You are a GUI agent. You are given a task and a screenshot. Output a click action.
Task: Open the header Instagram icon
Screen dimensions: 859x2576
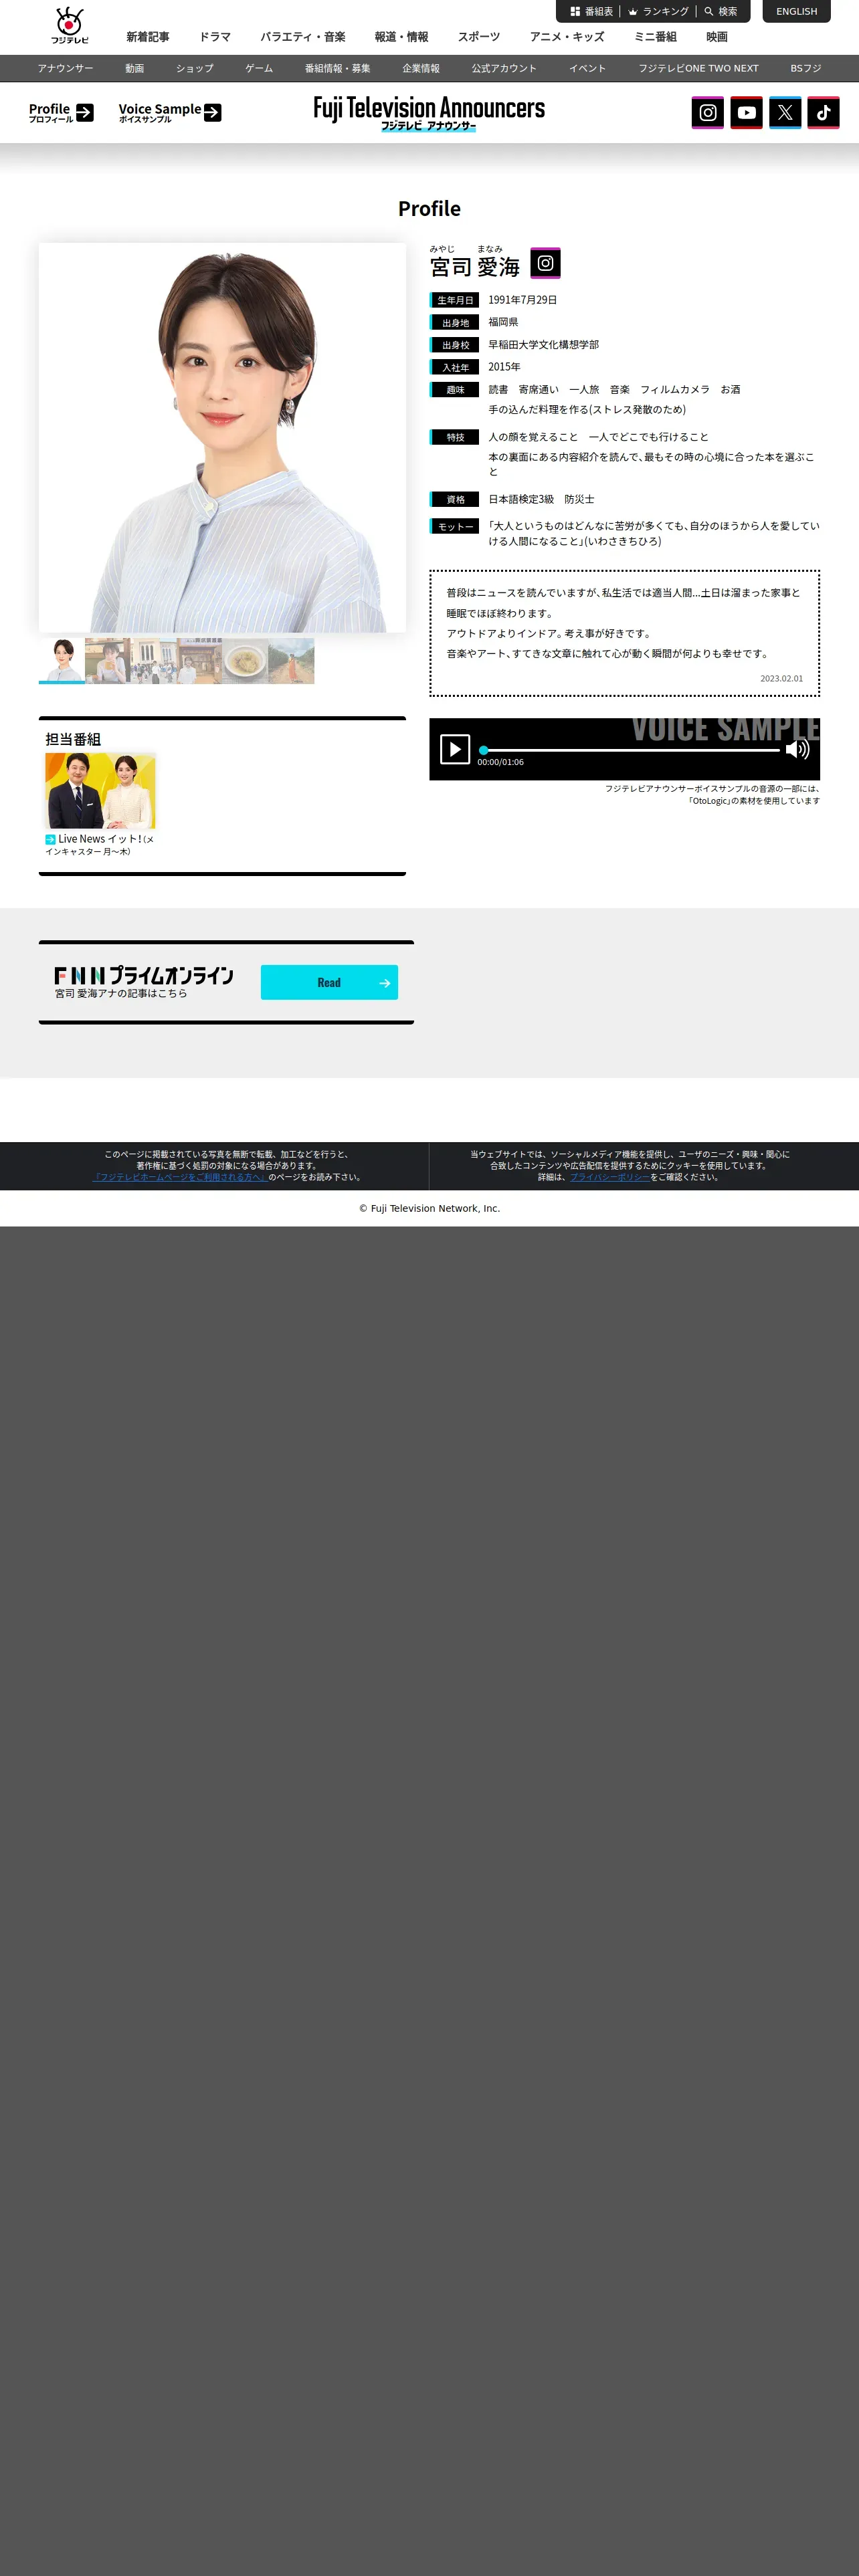[x=707, y=112]
